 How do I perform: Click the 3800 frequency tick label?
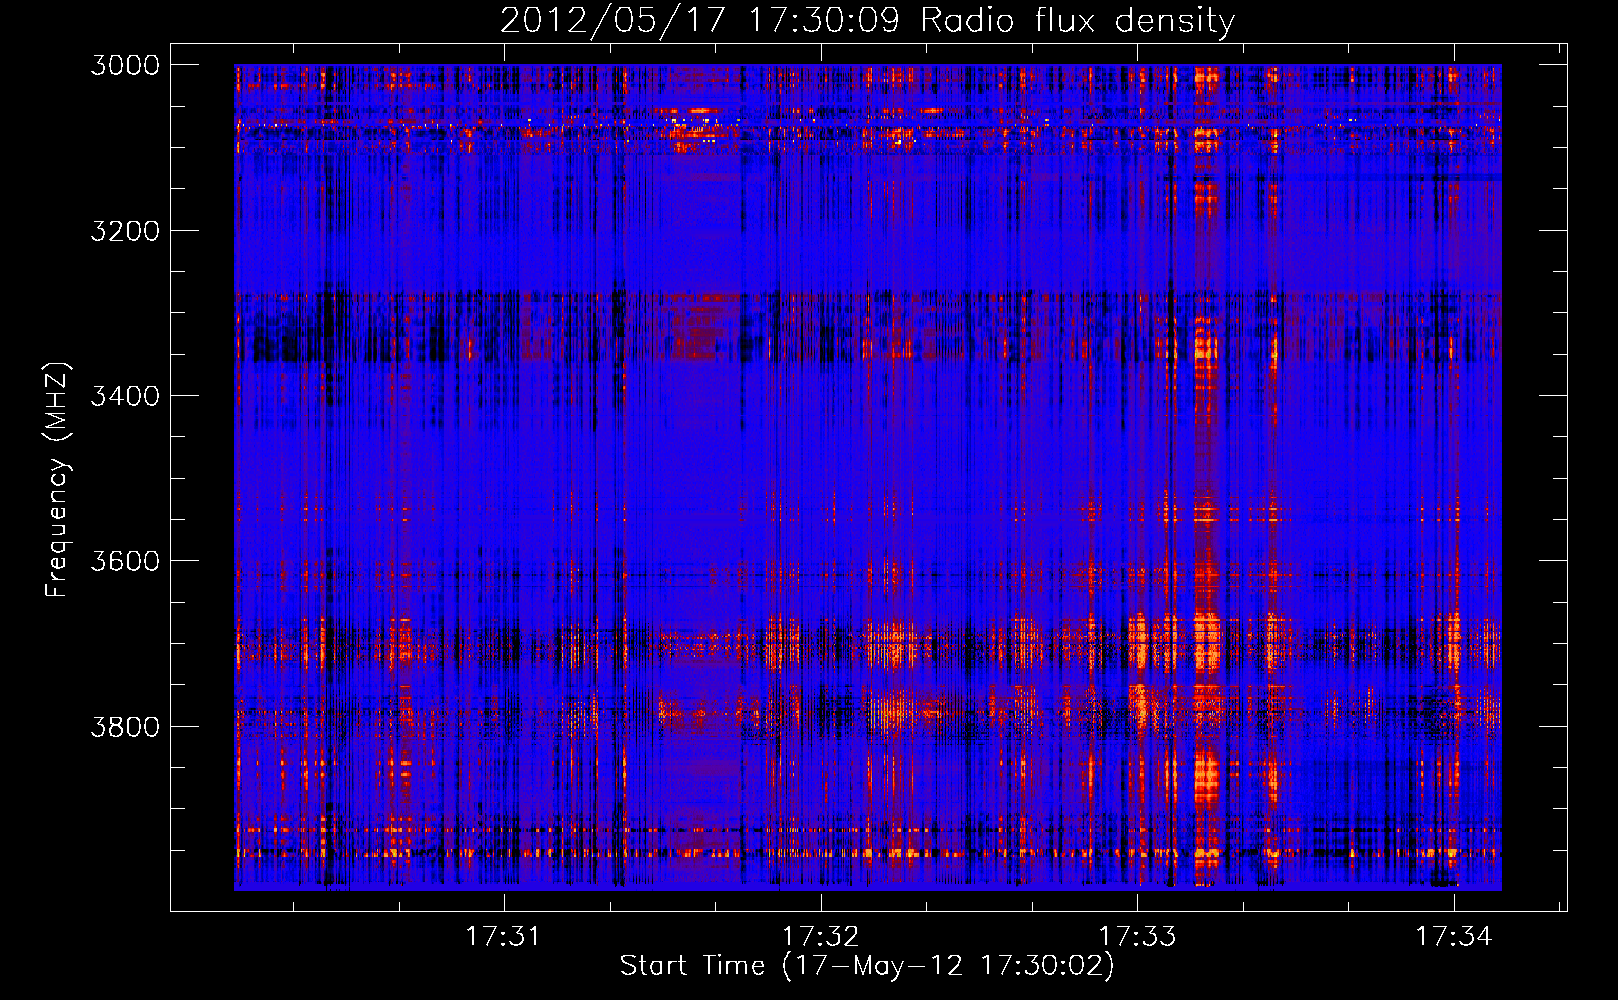tap(125, 726)
